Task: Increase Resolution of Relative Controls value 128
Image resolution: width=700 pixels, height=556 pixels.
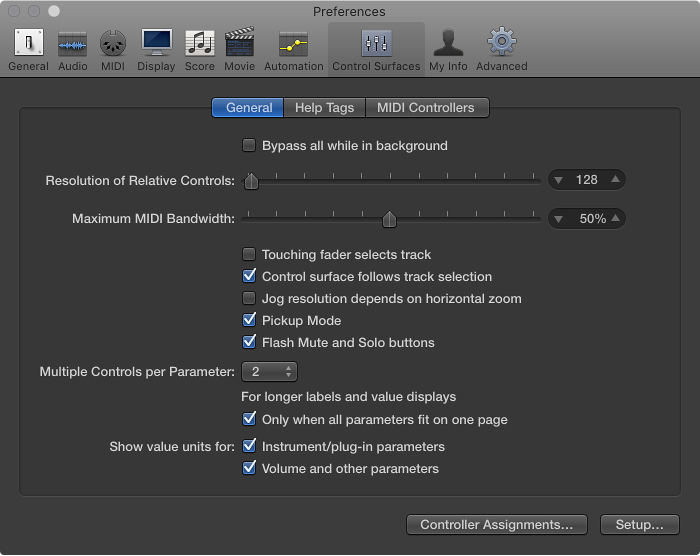Action: tap(615, 179)
